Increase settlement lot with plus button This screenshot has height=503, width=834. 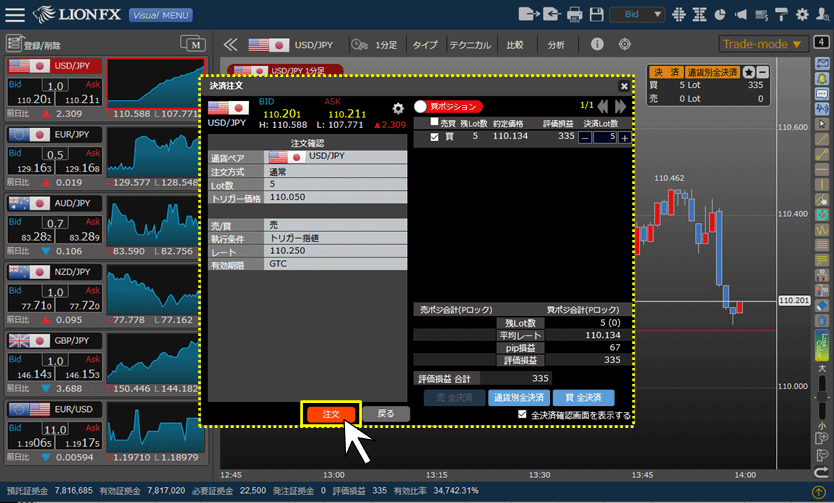click(x=624, y=138)
